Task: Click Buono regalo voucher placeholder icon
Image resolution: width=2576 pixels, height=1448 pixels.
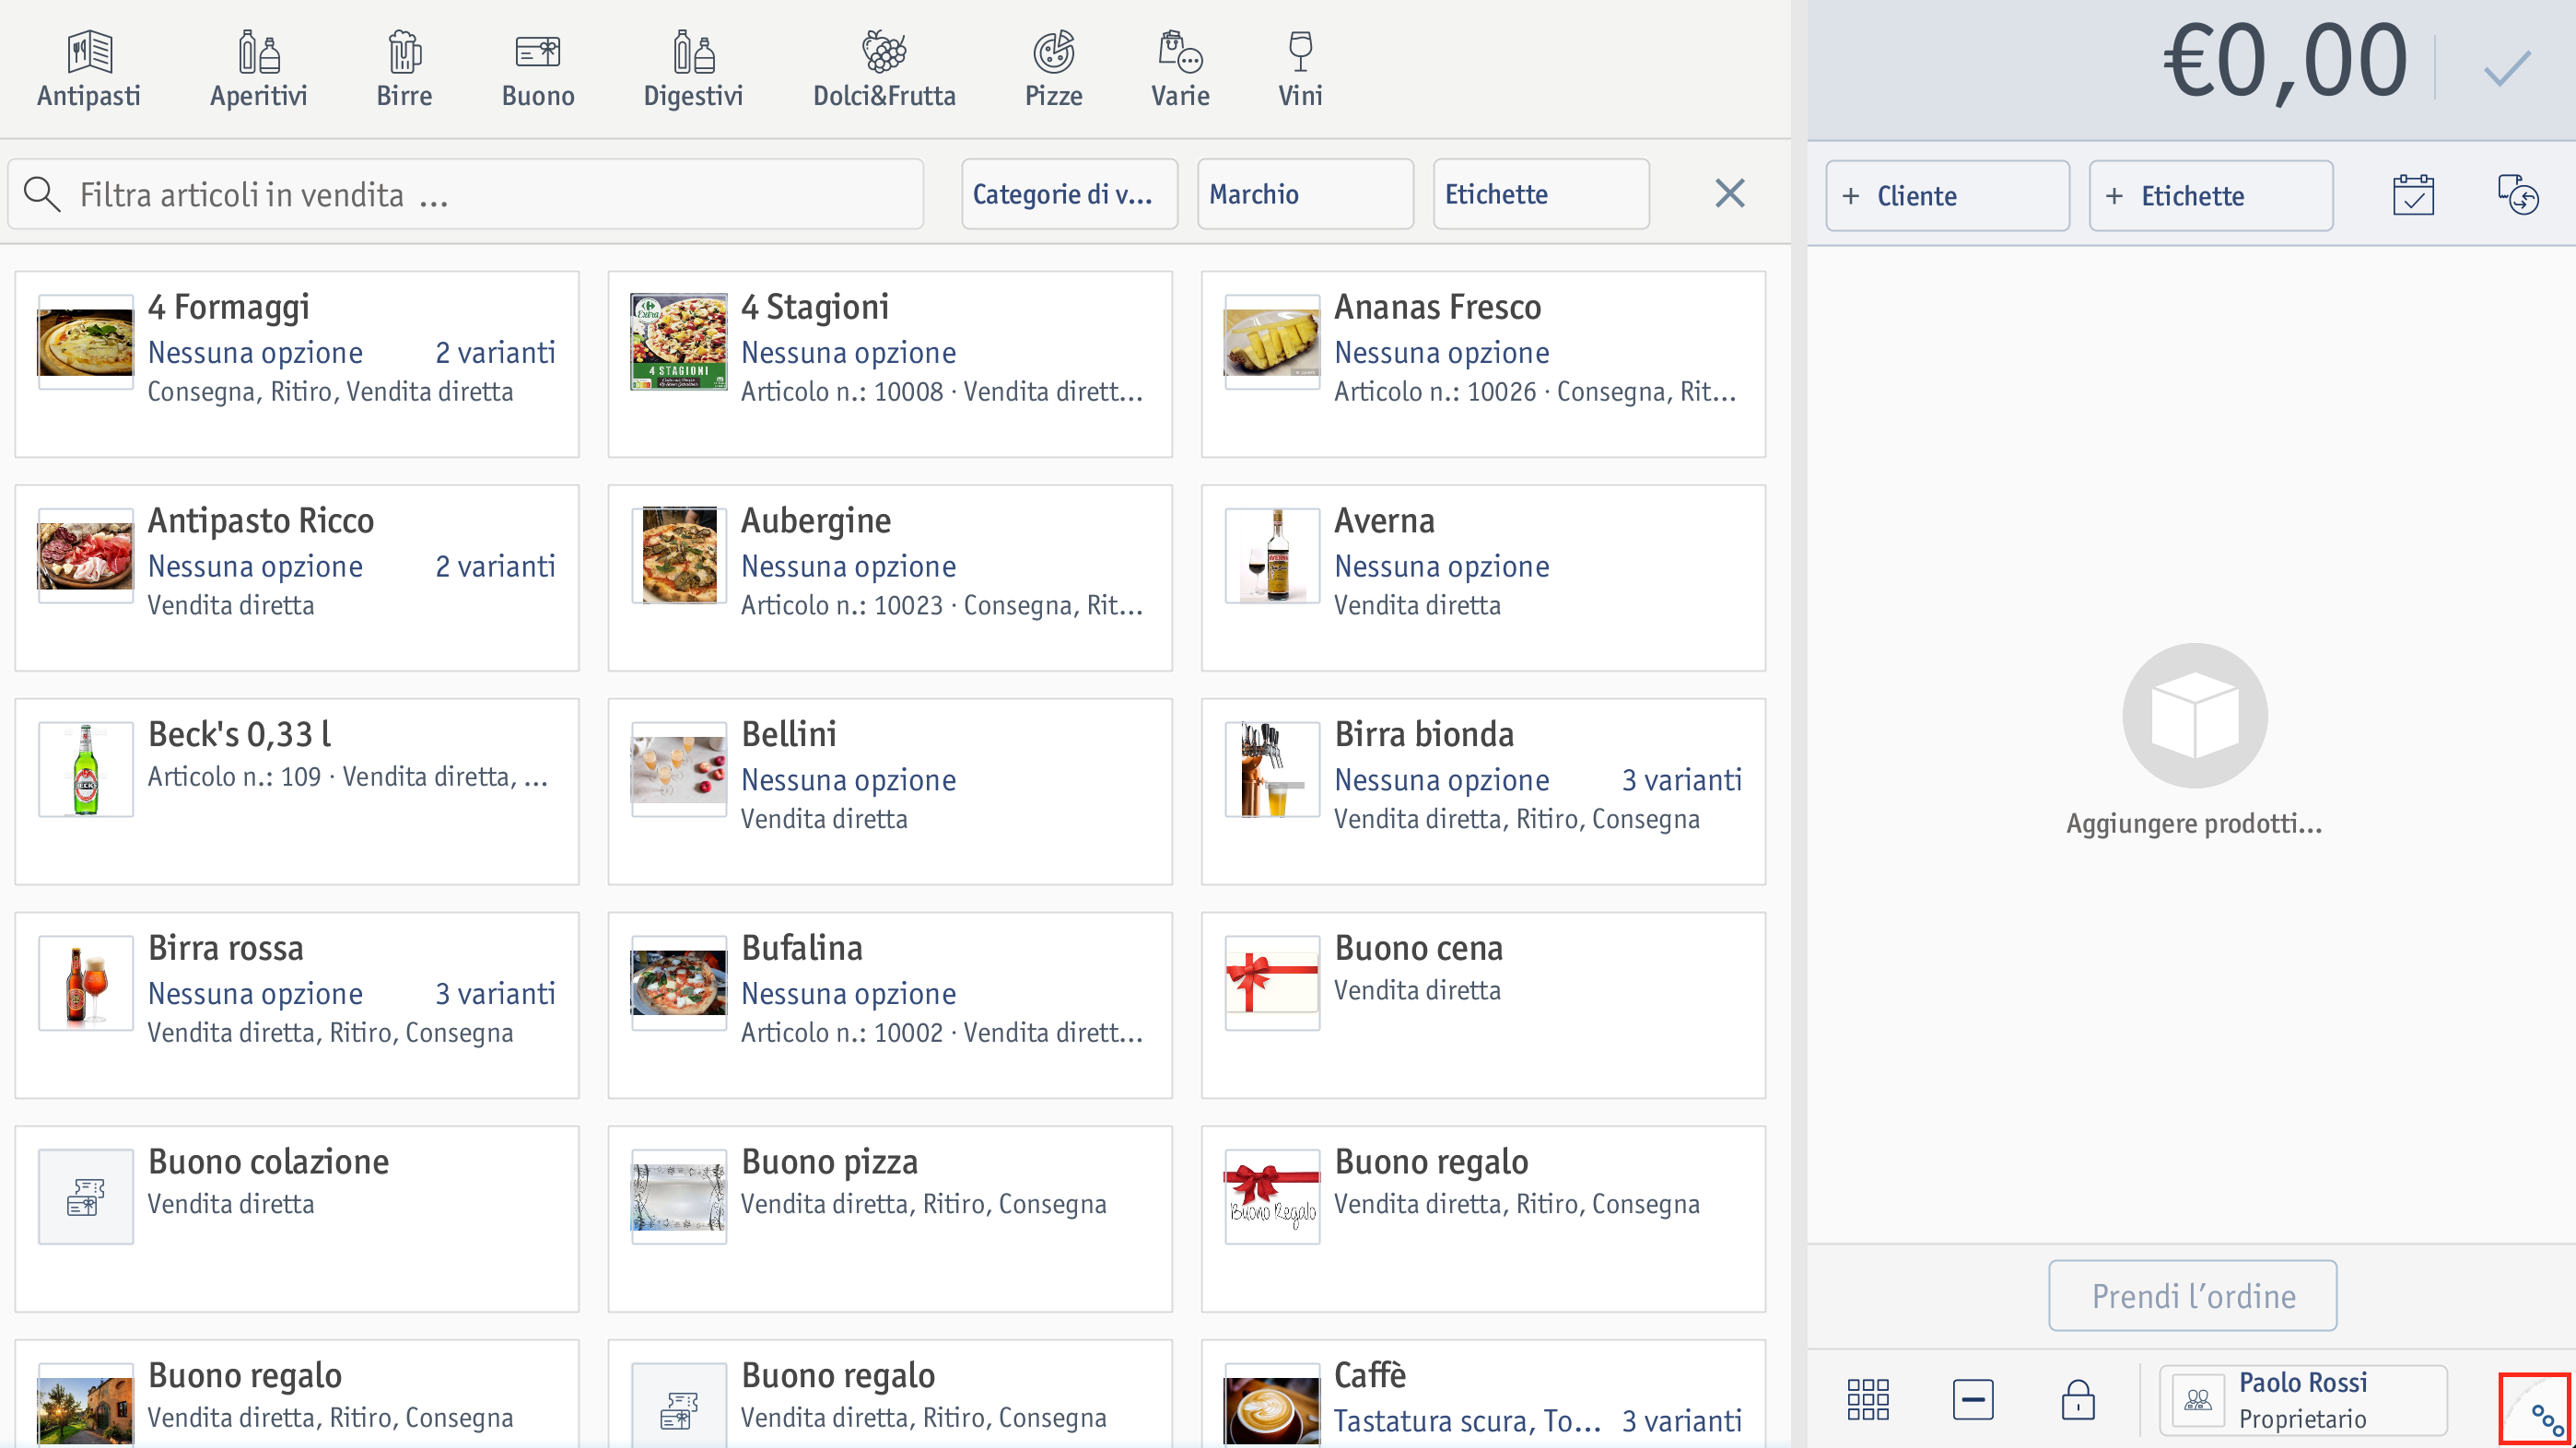Action: pyautogui.click(x=678, y=1405)
